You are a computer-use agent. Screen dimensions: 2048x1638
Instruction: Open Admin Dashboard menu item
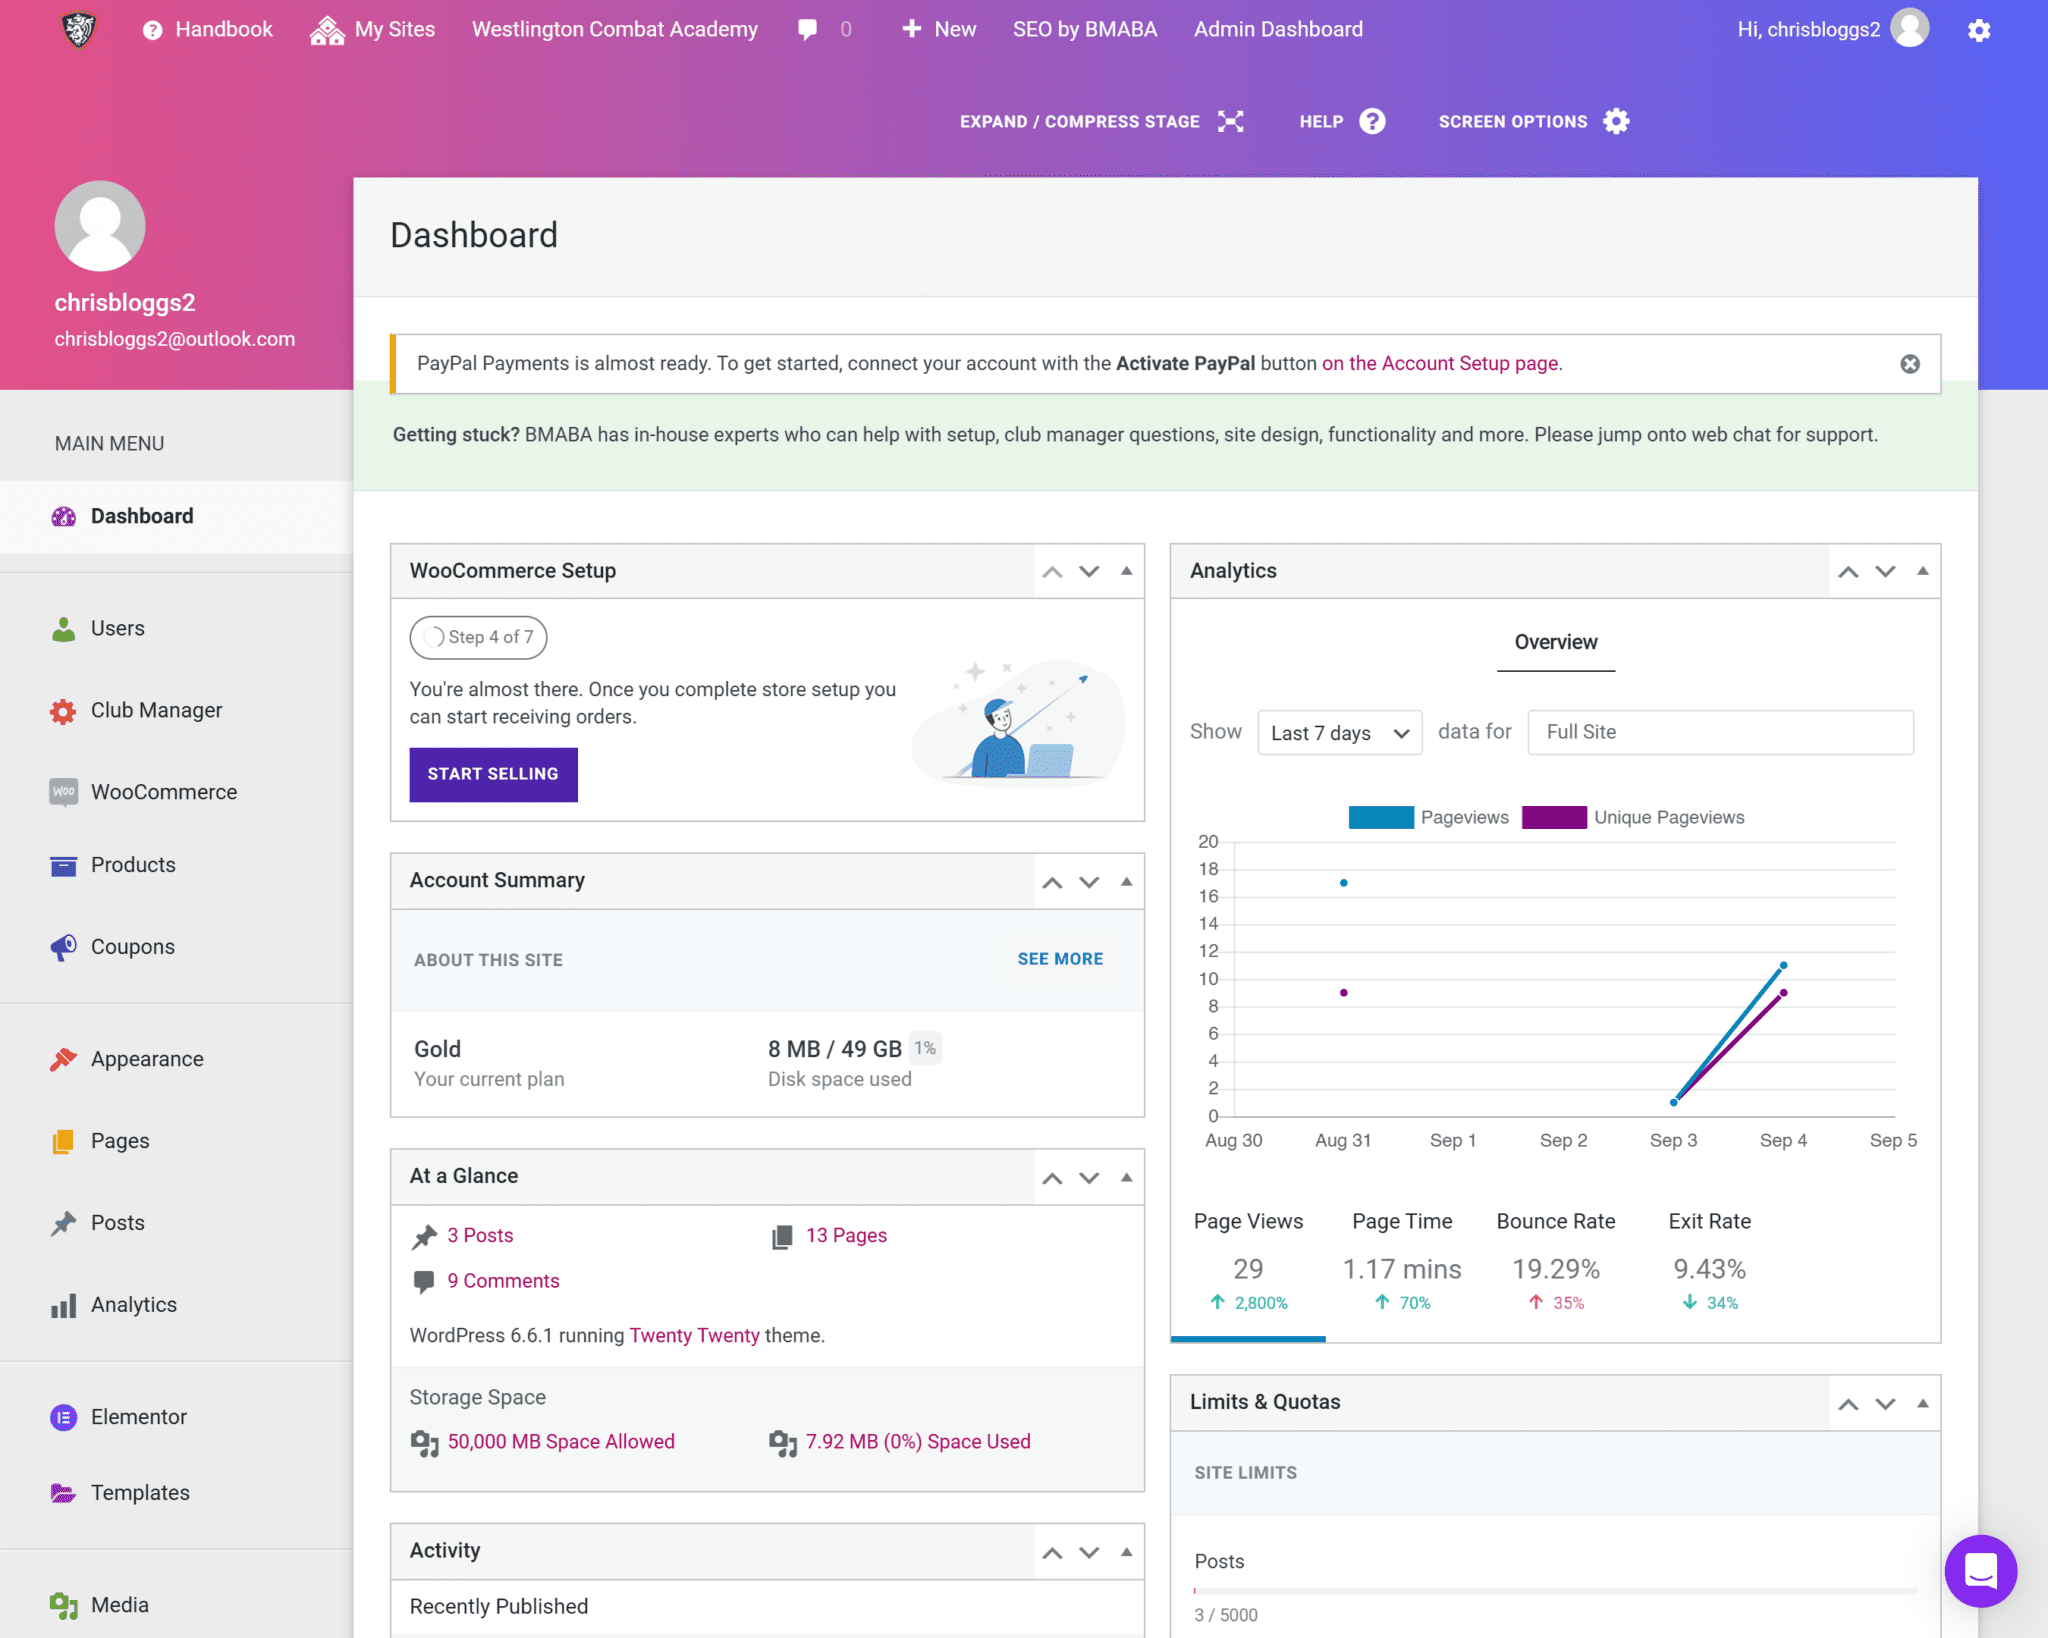(x=1277, y=29)
